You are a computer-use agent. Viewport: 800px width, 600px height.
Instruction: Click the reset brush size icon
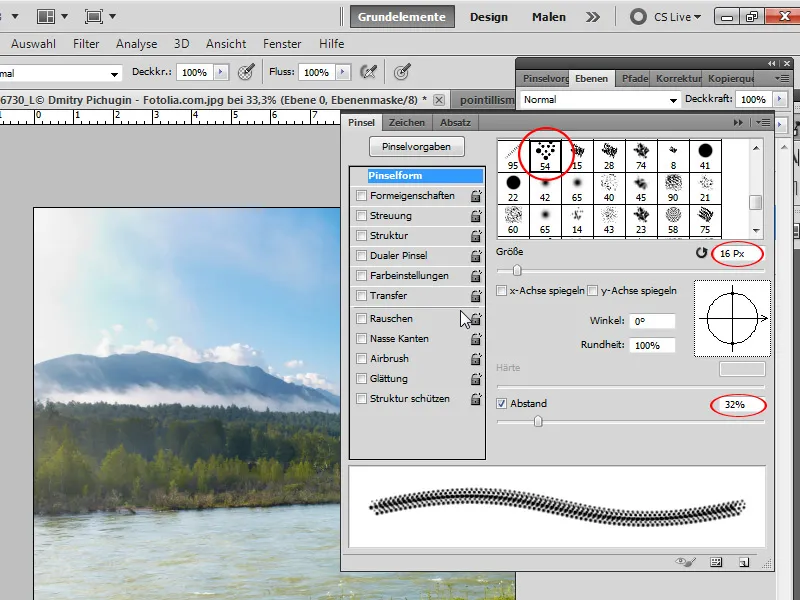tap(702, 253)
